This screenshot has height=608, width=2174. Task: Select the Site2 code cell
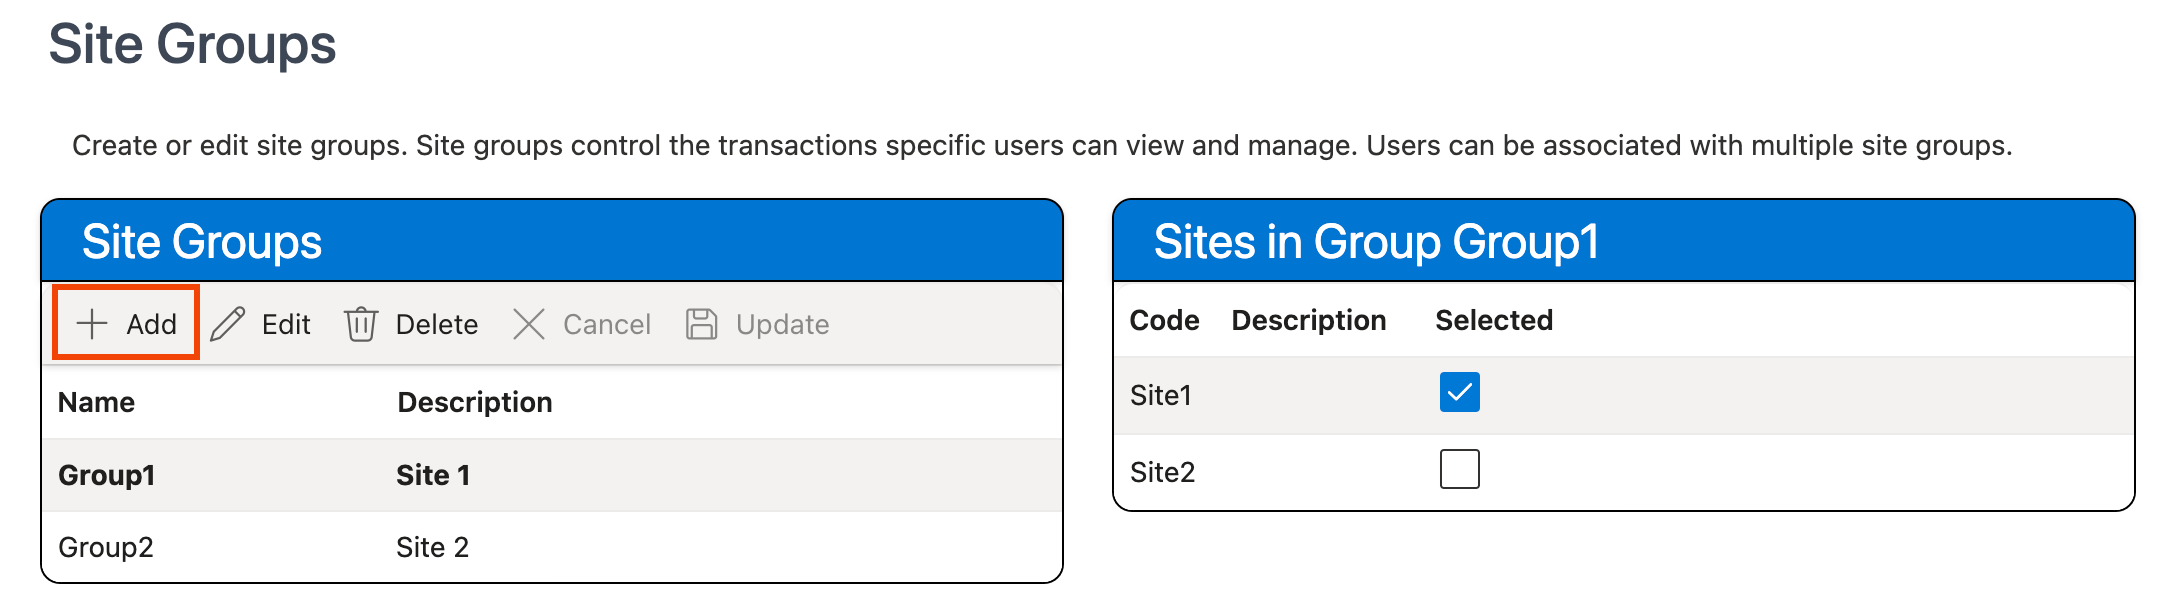click(x=1162, y=472)
